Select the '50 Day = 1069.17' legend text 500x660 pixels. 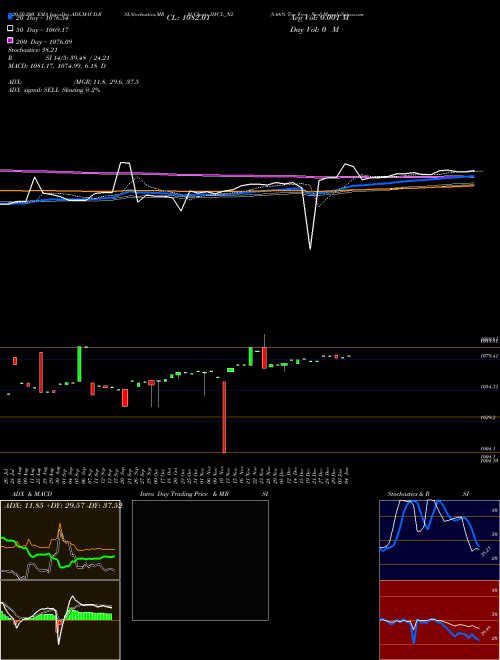point(42,30)
